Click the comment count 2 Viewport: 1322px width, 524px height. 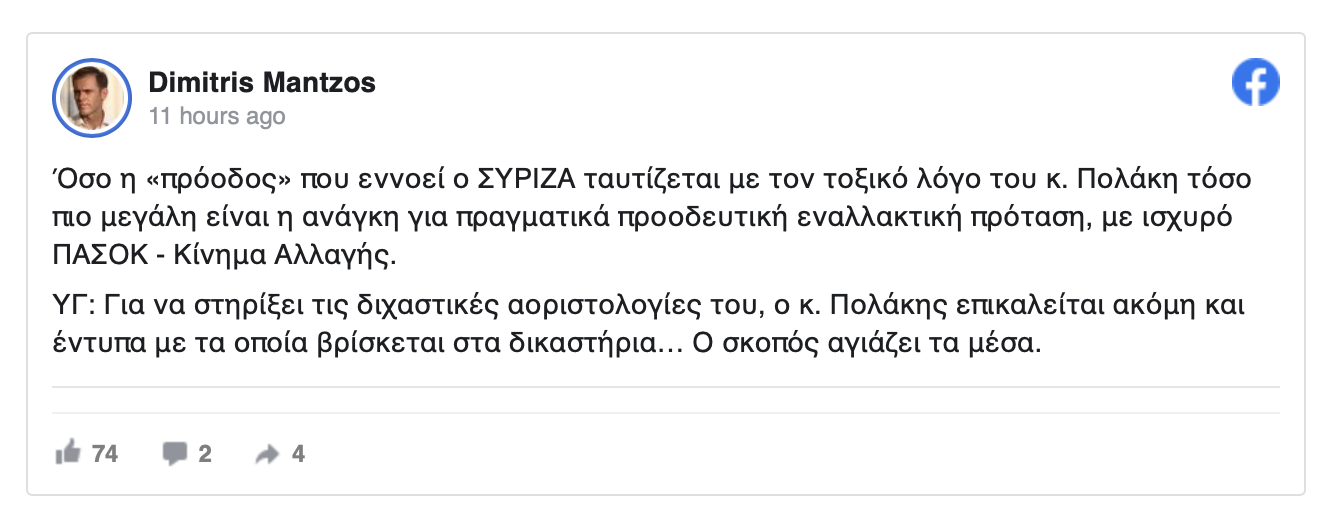pos(205,454)
